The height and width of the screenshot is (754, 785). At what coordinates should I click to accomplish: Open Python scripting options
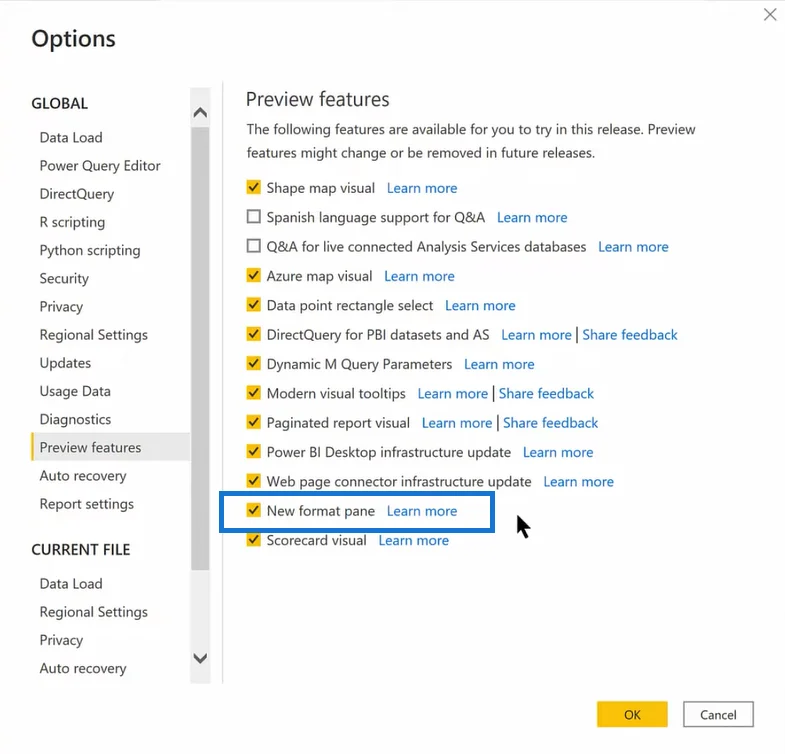(90, 250)
